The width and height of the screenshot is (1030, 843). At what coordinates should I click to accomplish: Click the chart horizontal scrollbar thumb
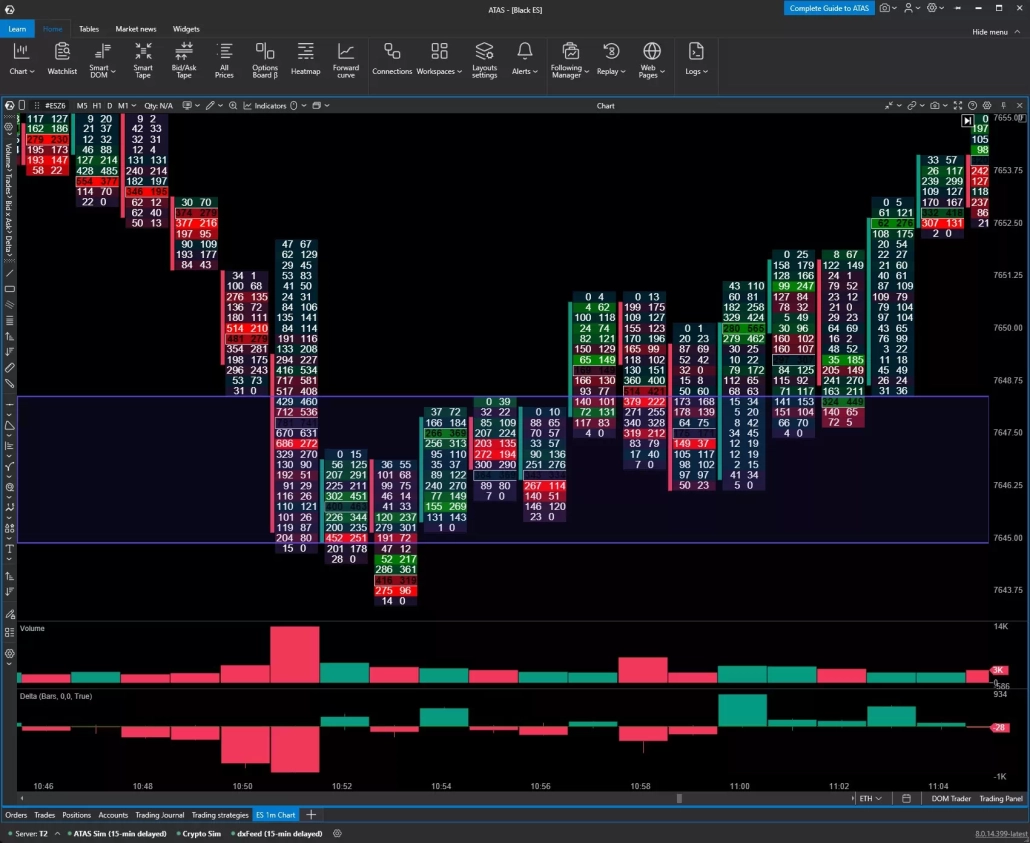(x=679, y=798)
